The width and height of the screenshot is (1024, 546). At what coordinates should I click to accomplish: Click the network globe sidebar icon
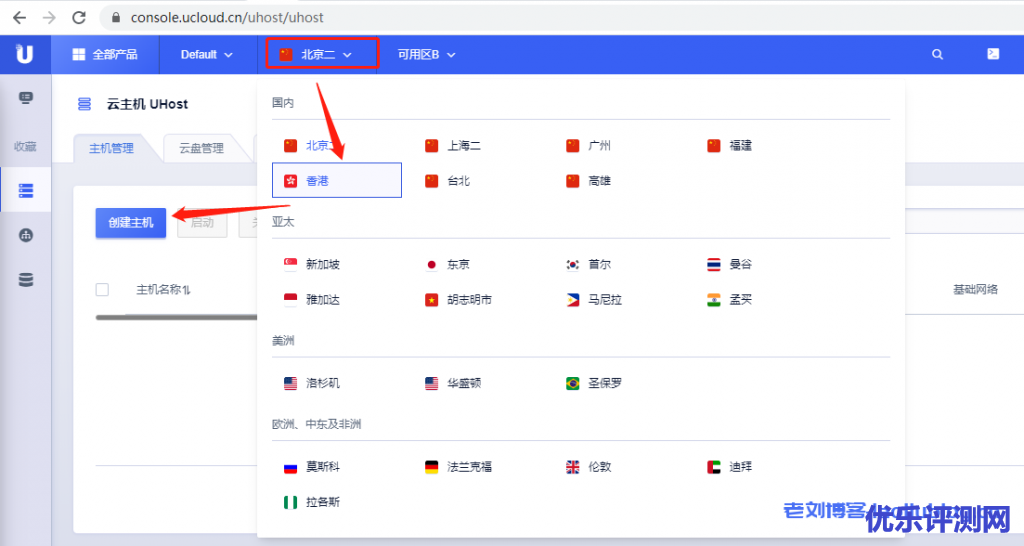26,236
